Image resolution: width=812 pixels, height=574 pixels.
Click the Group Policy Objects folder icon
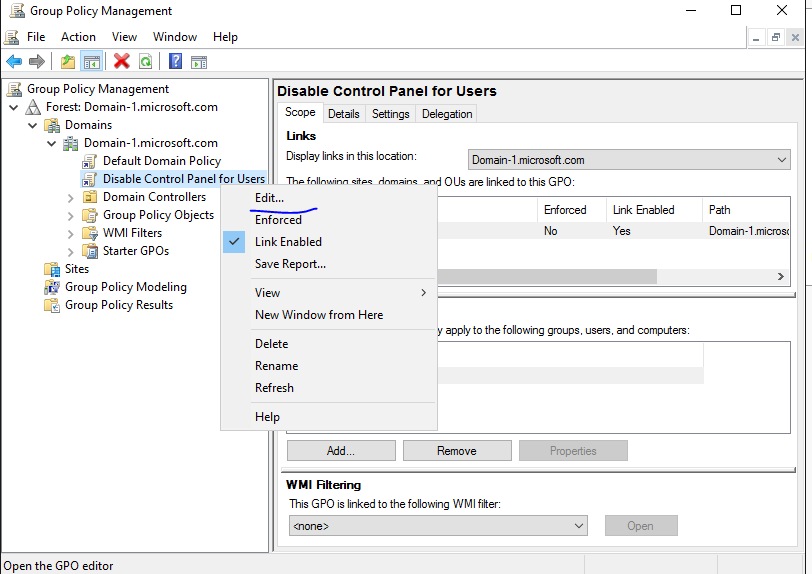[x=90, y=215]
